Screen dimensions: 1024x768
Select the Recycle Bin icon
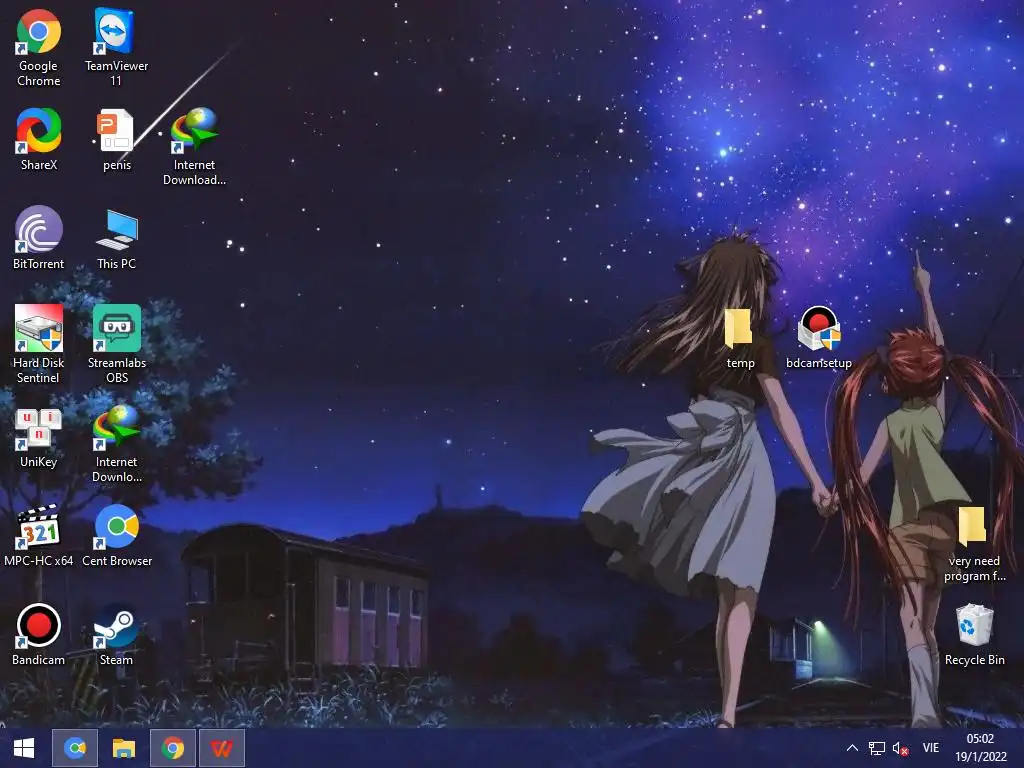tap(974, 635)
